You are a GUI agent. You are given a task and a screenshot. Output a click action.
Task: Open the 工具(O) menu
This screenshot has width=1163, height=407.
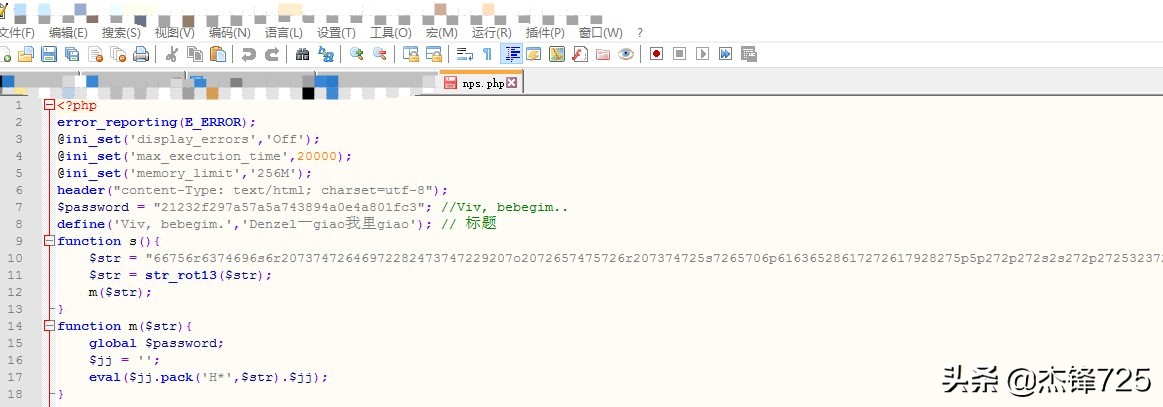click(390, 33)
